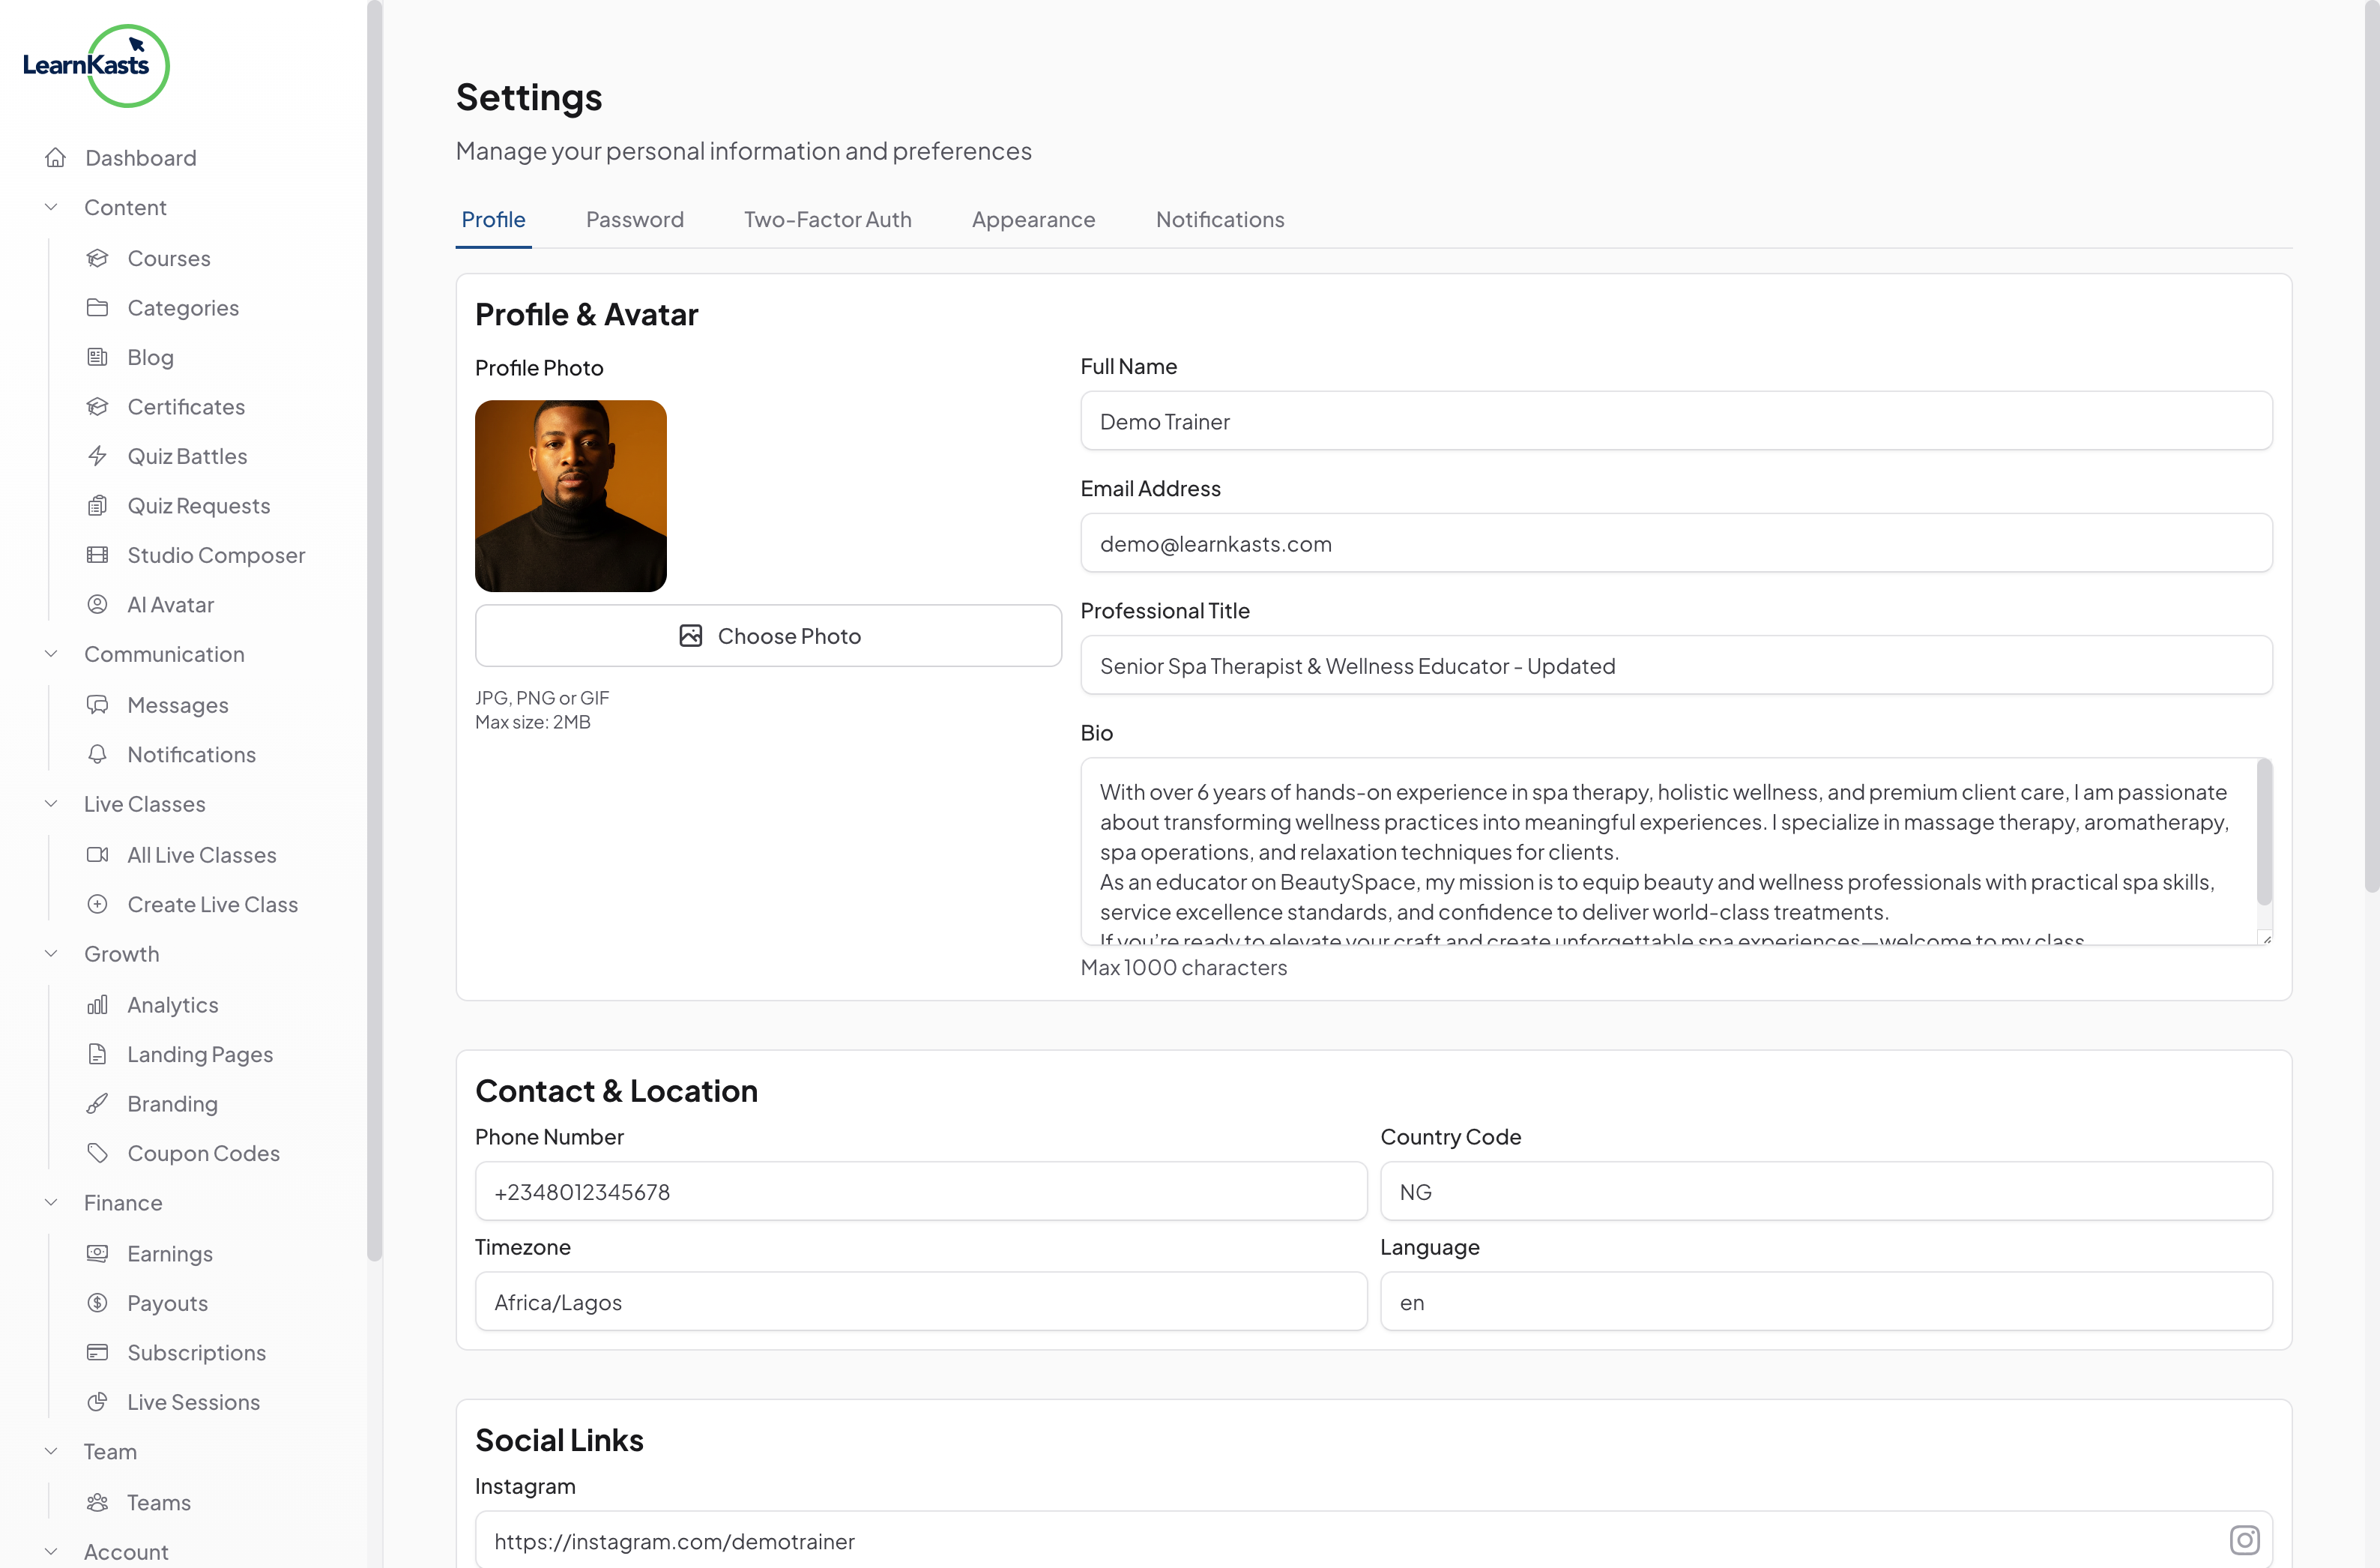This screenshot has width=2380, height=1568.
Task: Click the Instagram icon beside the URL field
Action: click(x=2245, y=1540)
